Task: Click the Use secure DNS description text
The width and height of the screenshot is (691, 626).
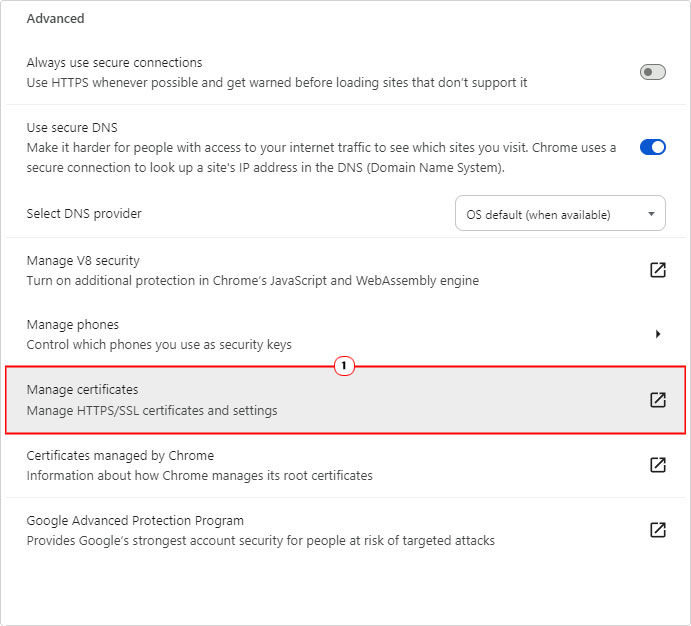Action: pos(321,158)
